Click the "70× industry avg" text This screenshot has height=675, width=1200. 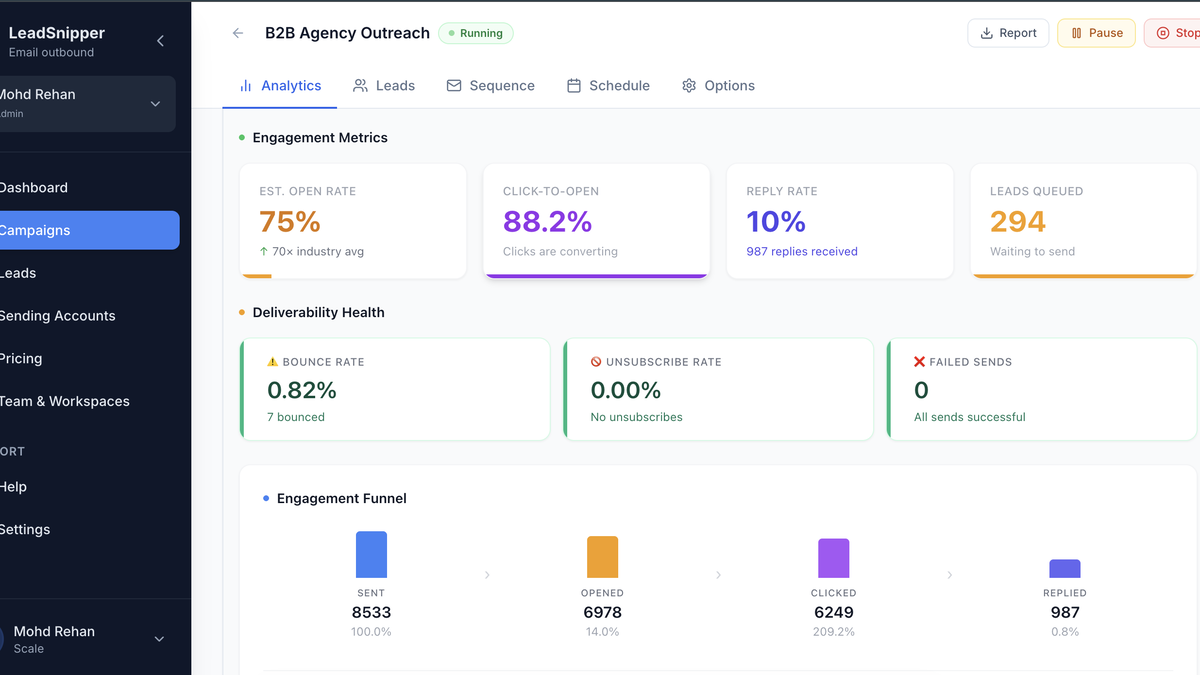point(318,252)
